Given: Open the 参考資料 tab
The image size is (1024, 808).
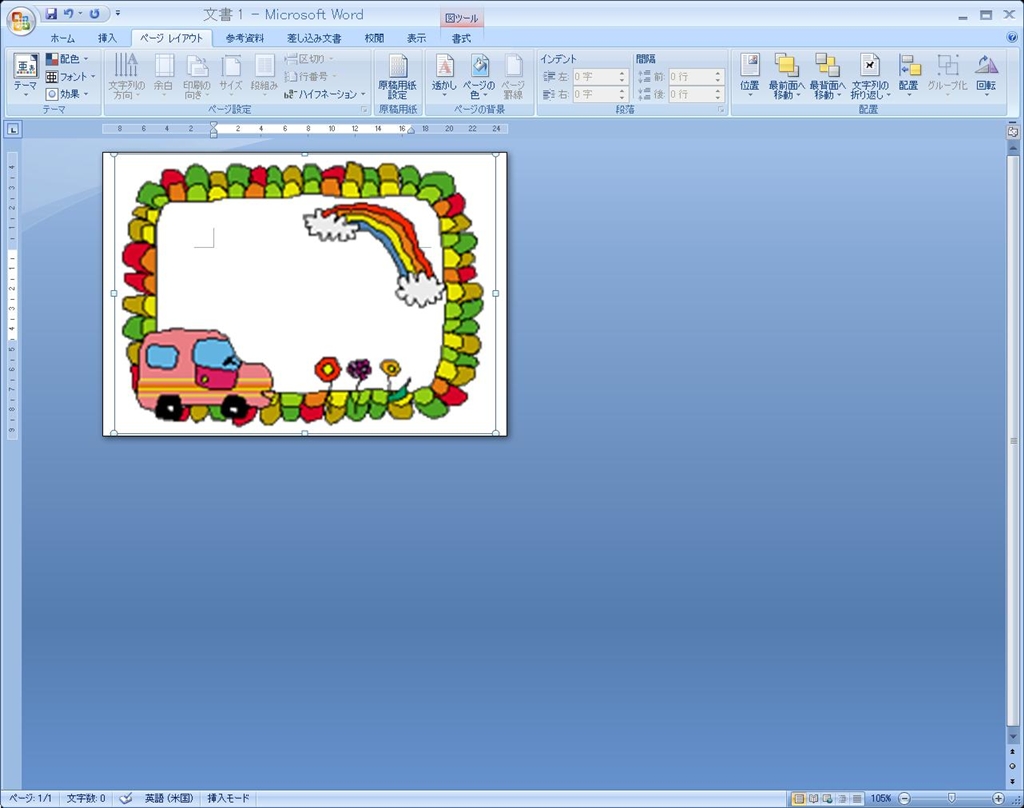Looking at the screenshot, I should [245, 39].
